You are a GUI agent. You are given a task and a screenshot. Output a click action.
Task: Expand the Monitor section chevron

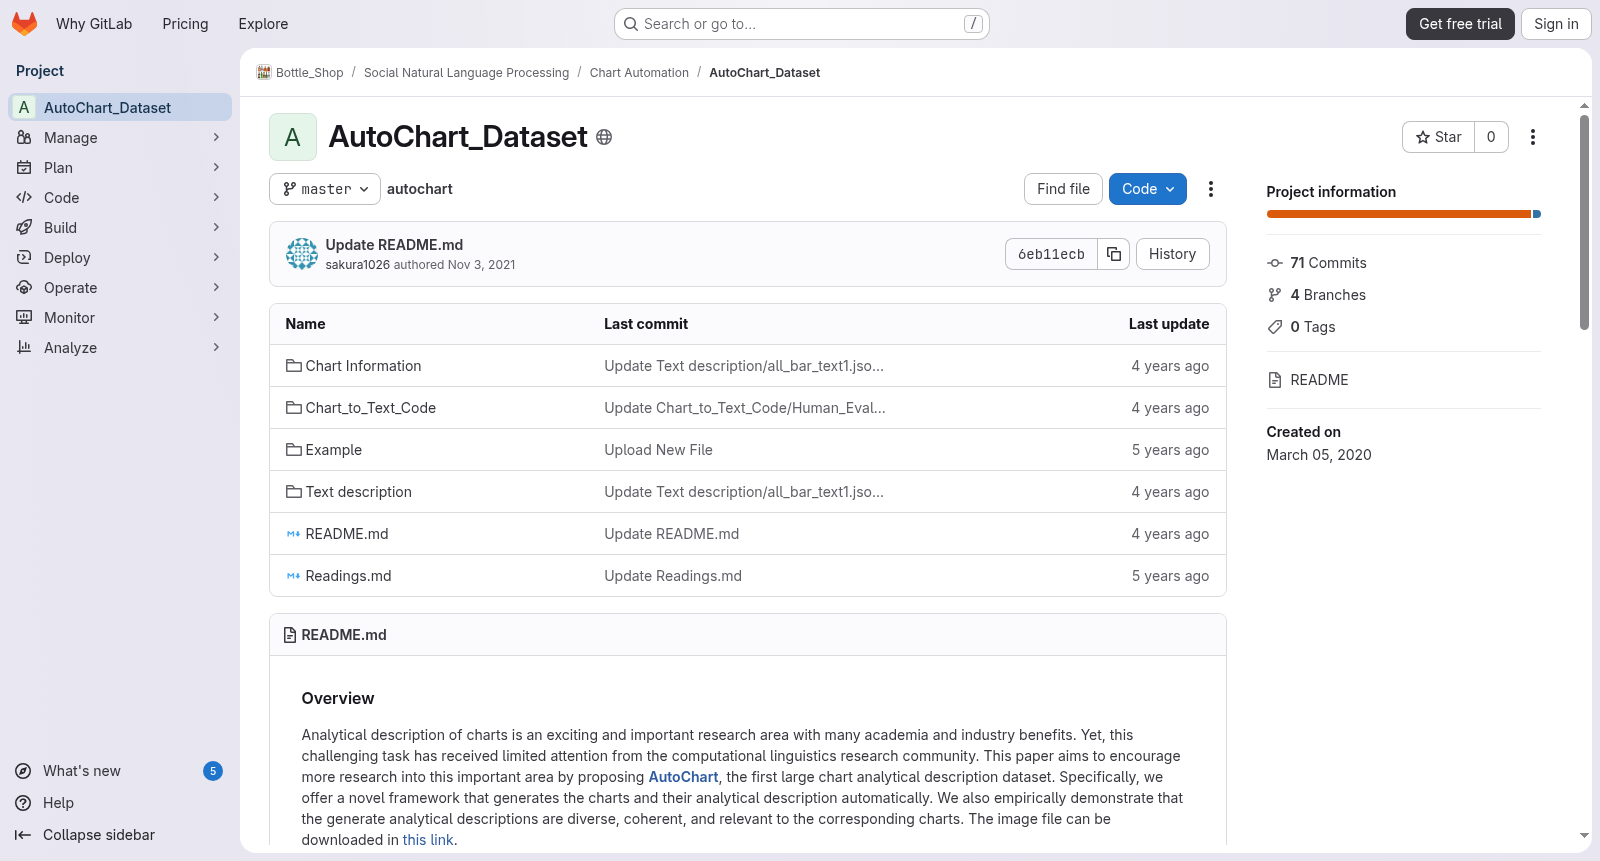coord(216,318)
